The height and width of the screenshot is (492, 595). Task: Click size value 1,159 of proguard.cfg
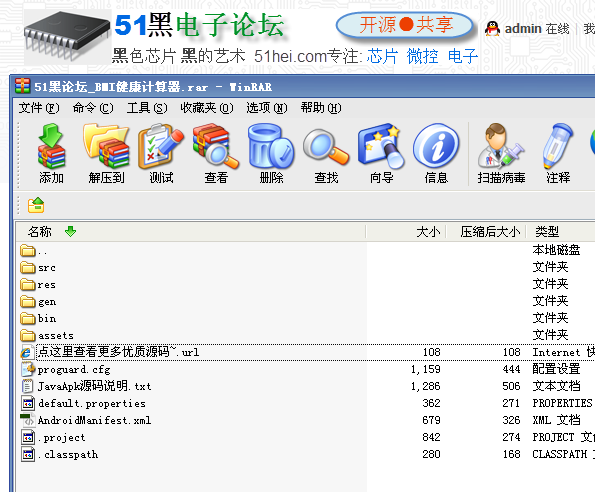[426, 369]
